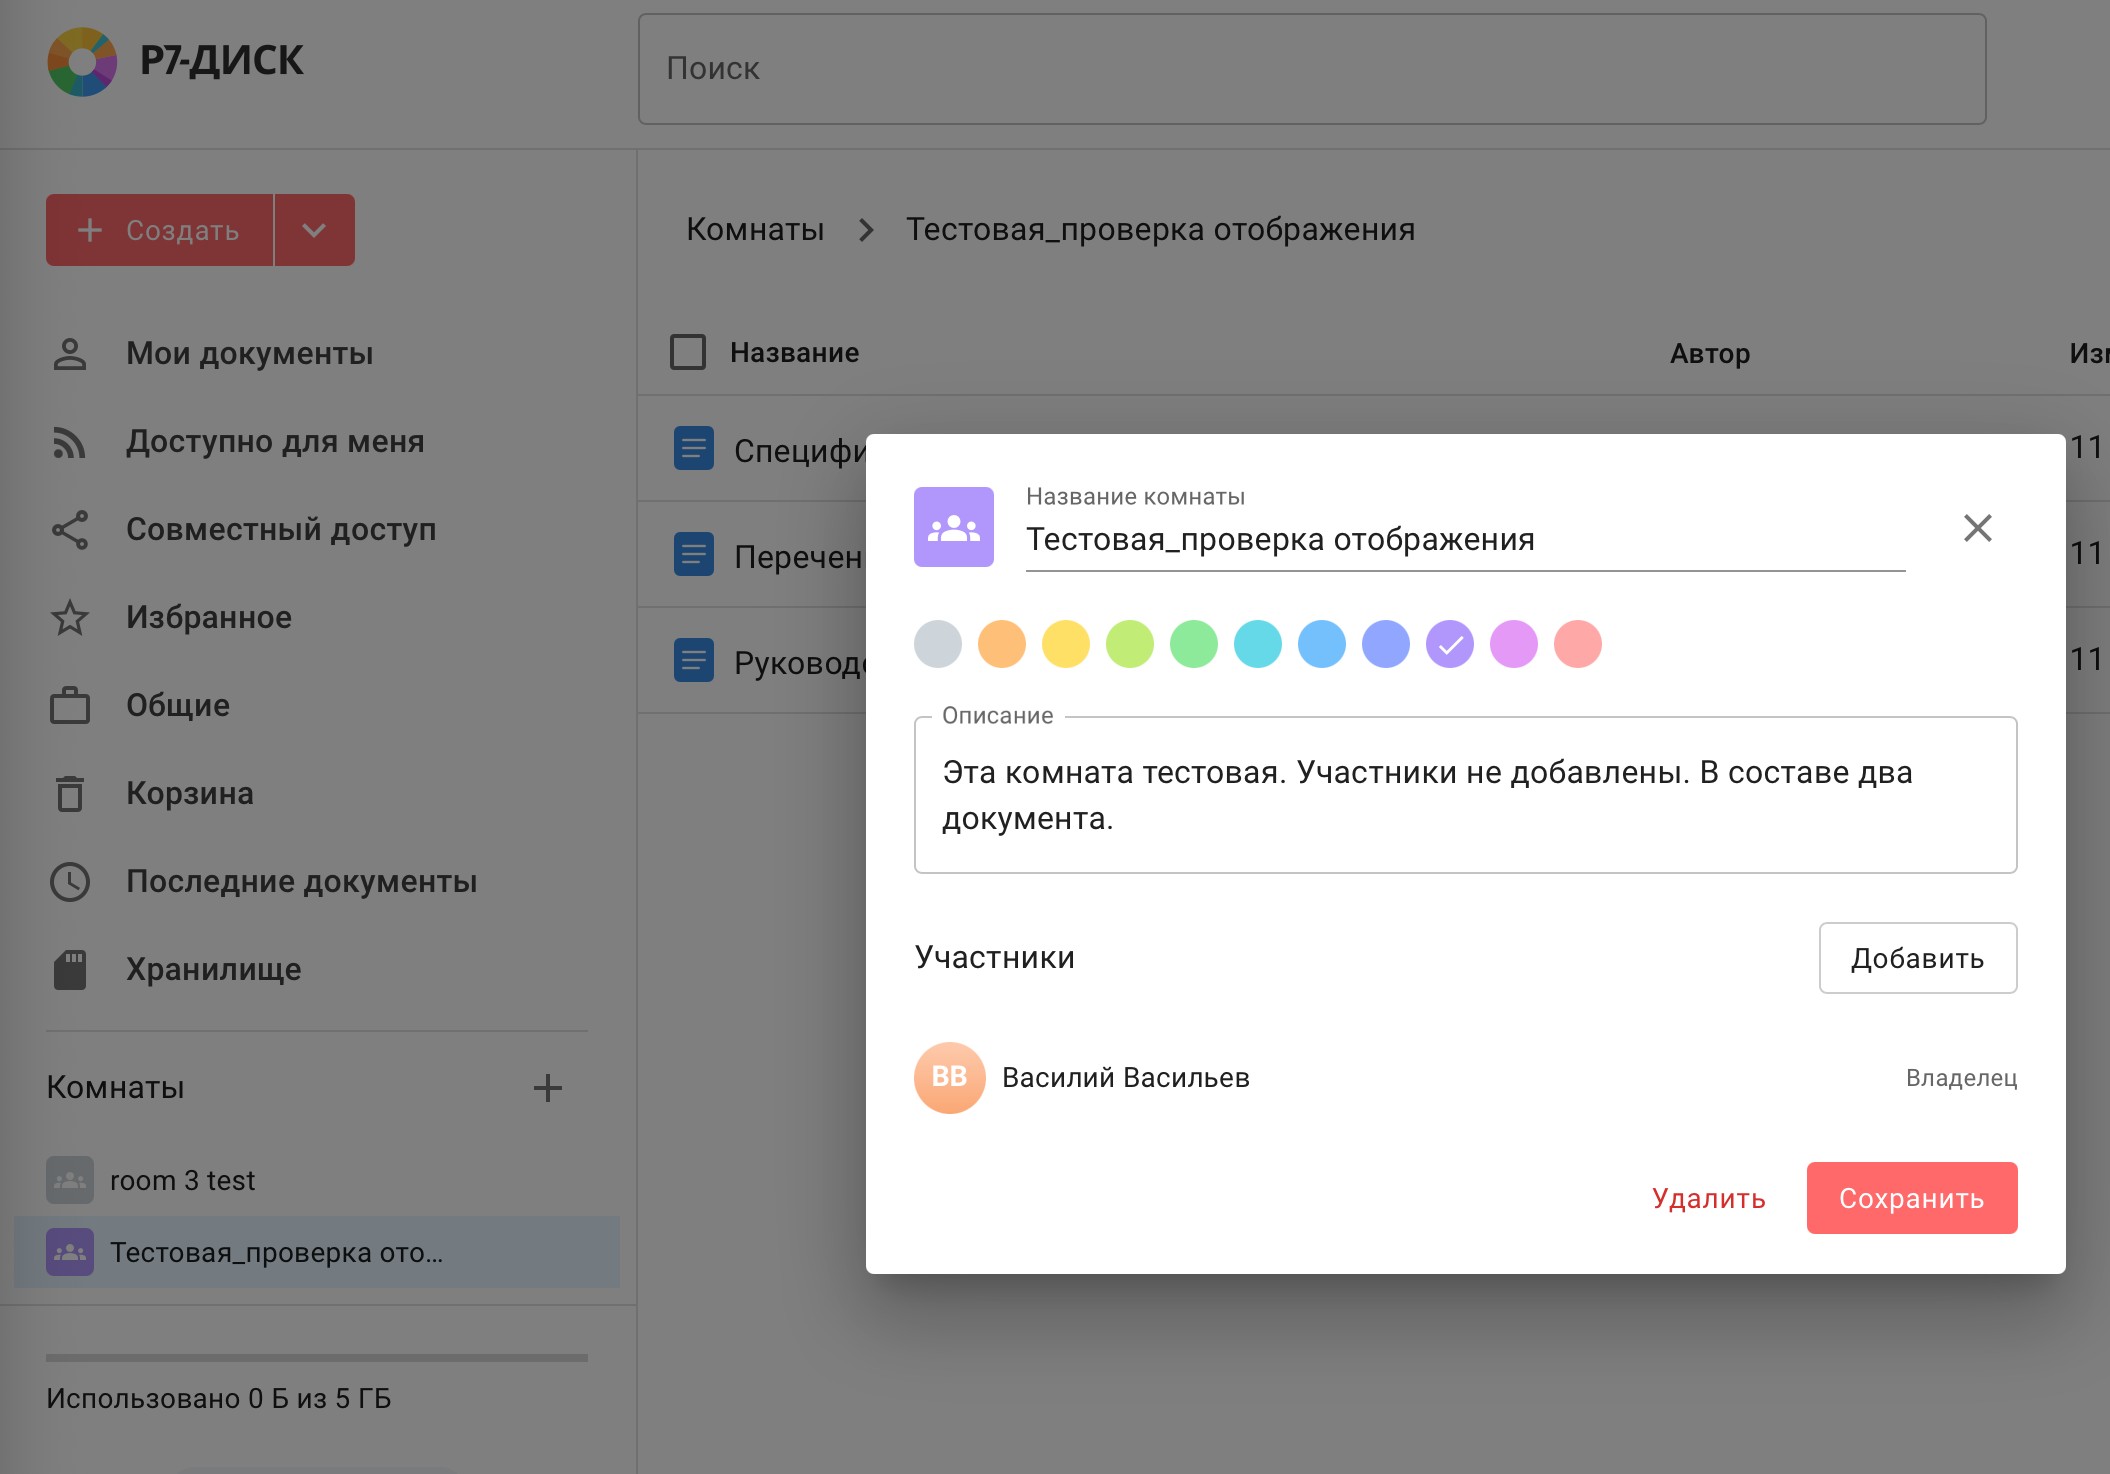Close the room settings dialog

[1978, 528]
